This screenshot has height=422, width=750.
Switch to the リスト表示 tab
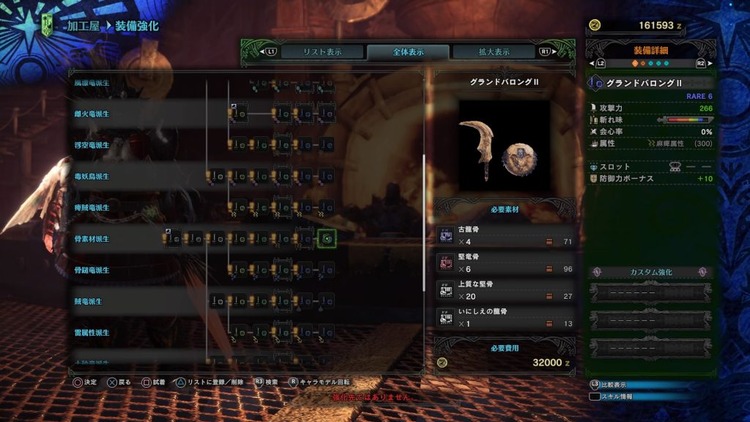322,52
